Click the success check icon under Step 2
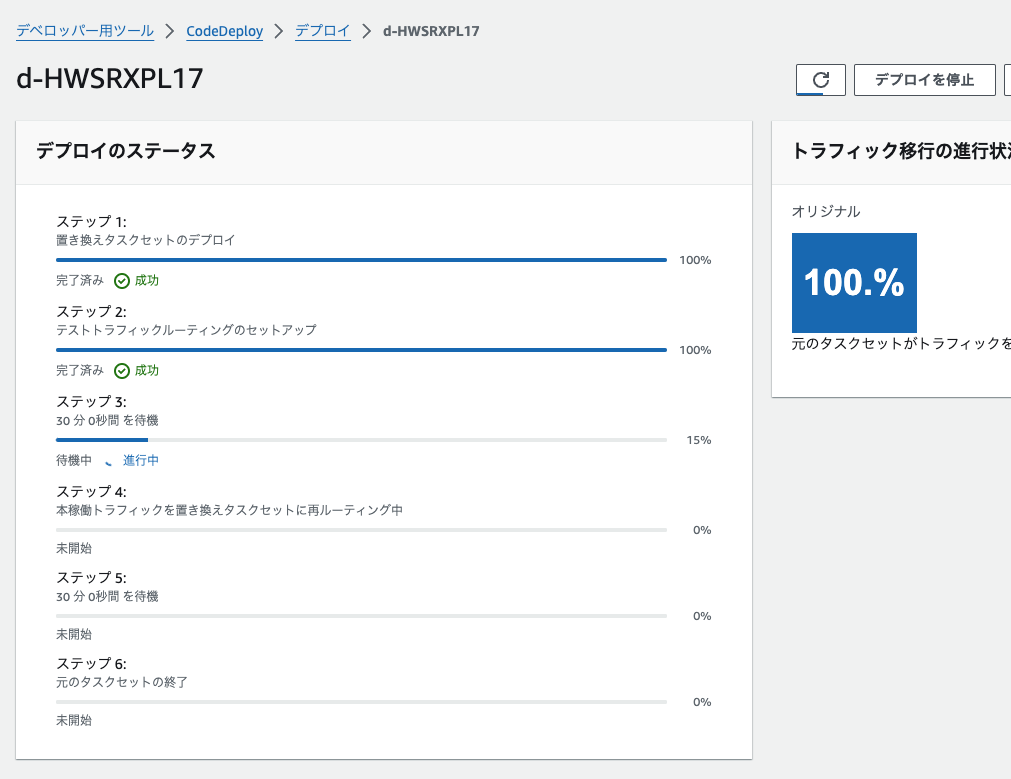Screen dimensions: 1011x779 point(122,371)
